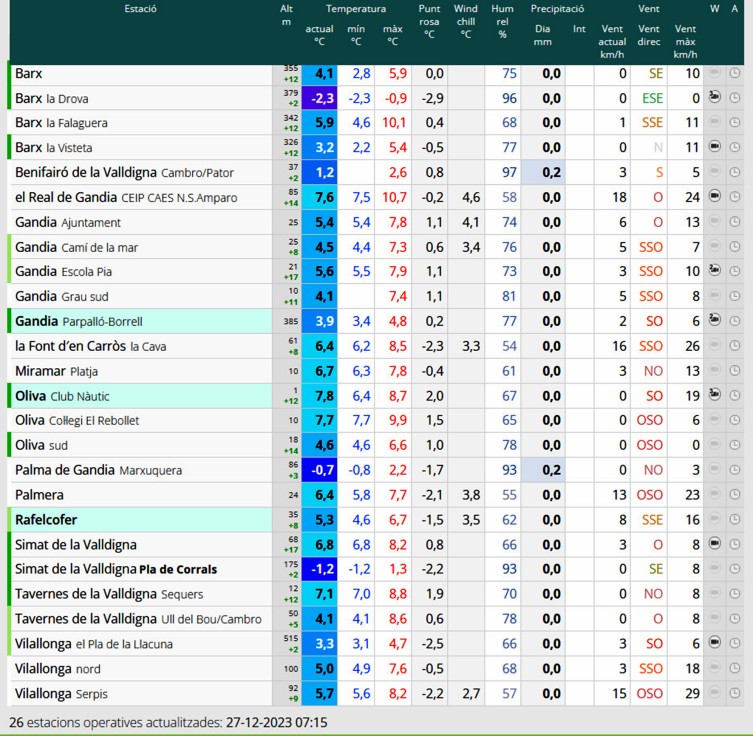
Task: Click the update timestamp 27-12-2023 07:15
Action: point(277,722)
